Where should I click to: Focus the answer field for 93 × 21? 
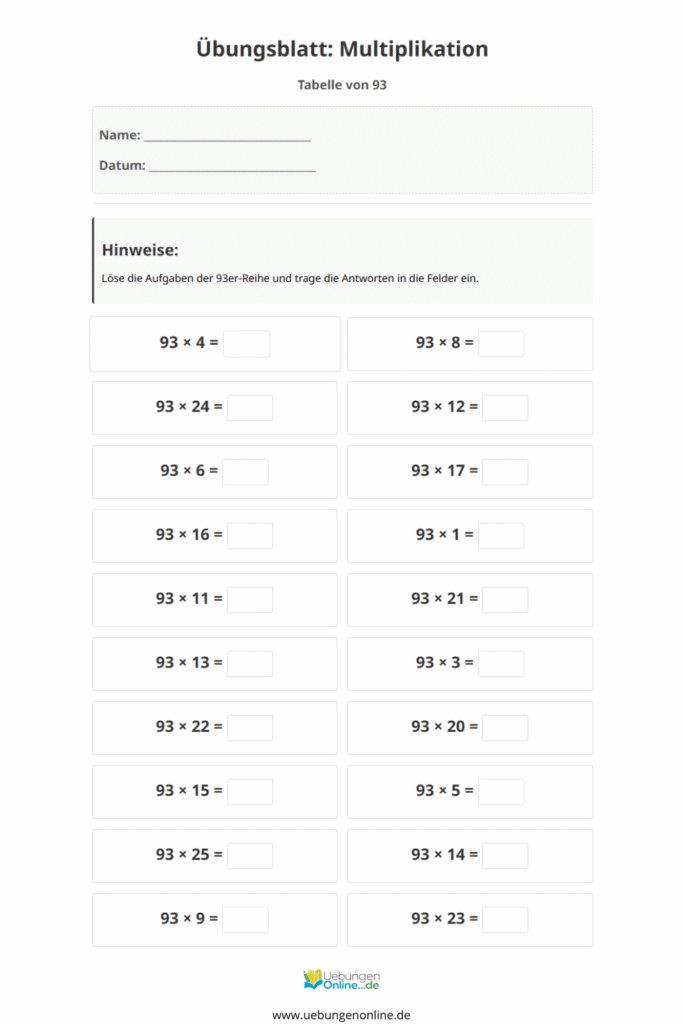(x=505, y=600)
